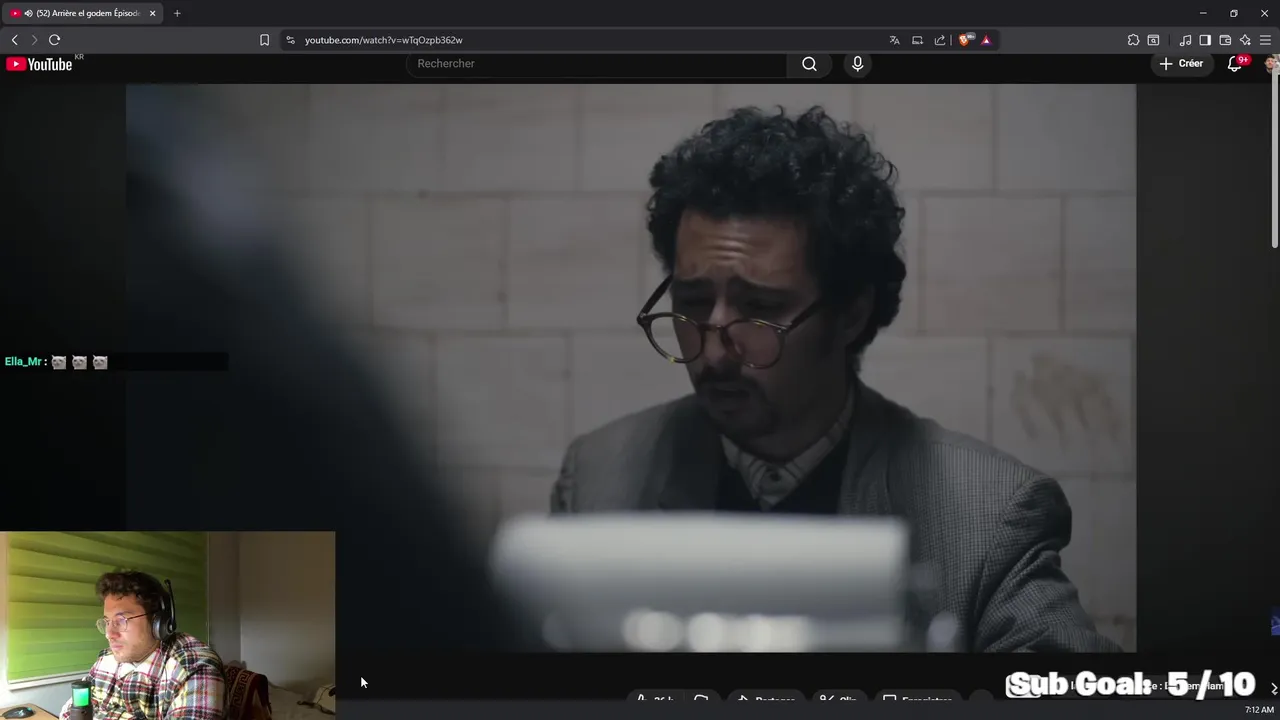Close the YouTube tab
Viewport: 1280px width, 720px height.
tap(153, 13)
